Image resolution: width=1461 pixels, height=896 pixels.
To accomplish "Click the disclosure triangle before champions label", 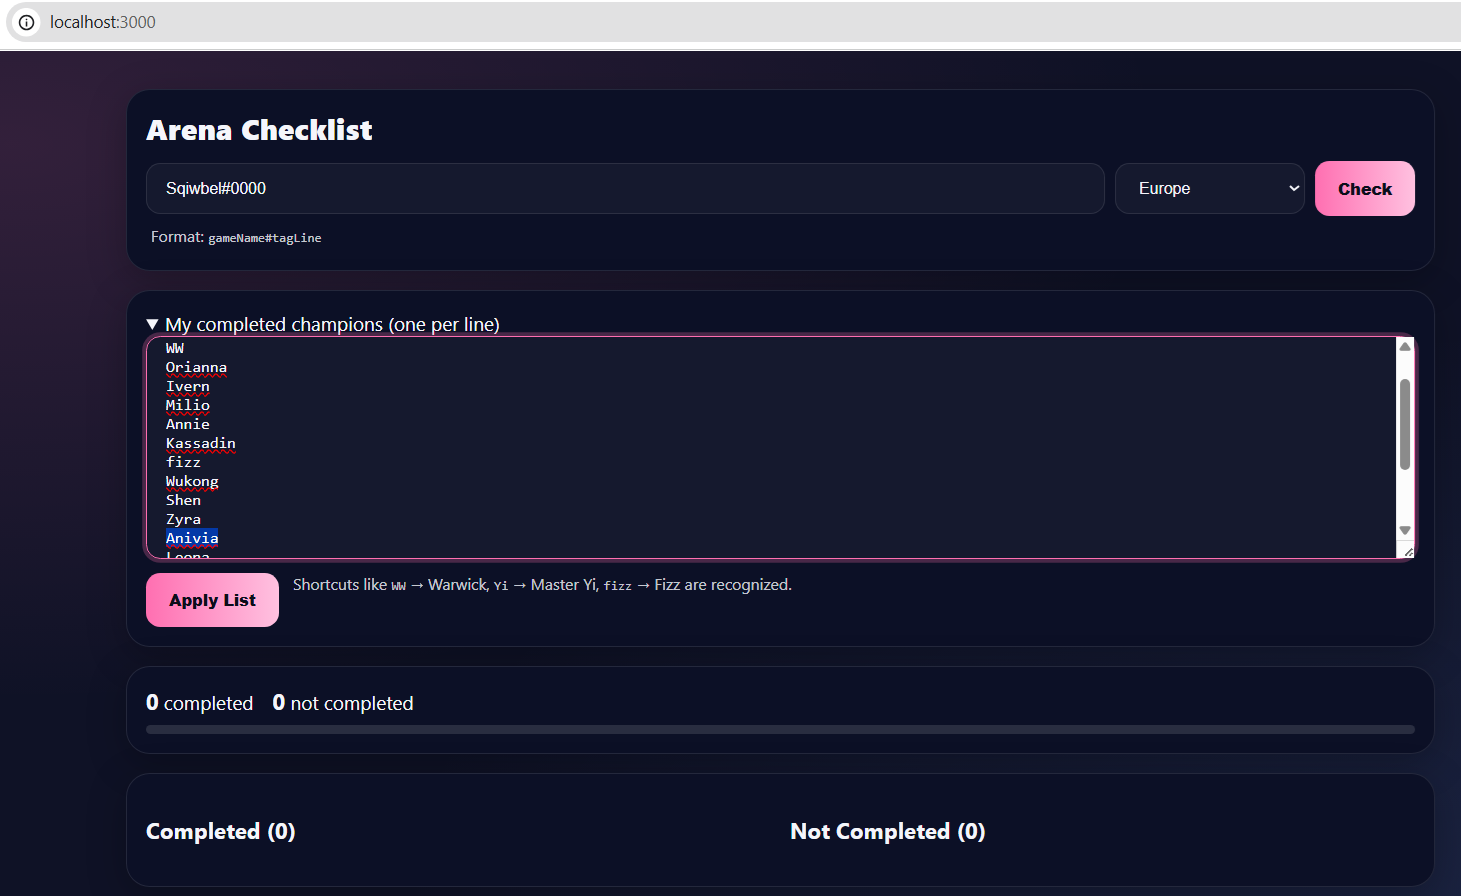I will point(152,323).
